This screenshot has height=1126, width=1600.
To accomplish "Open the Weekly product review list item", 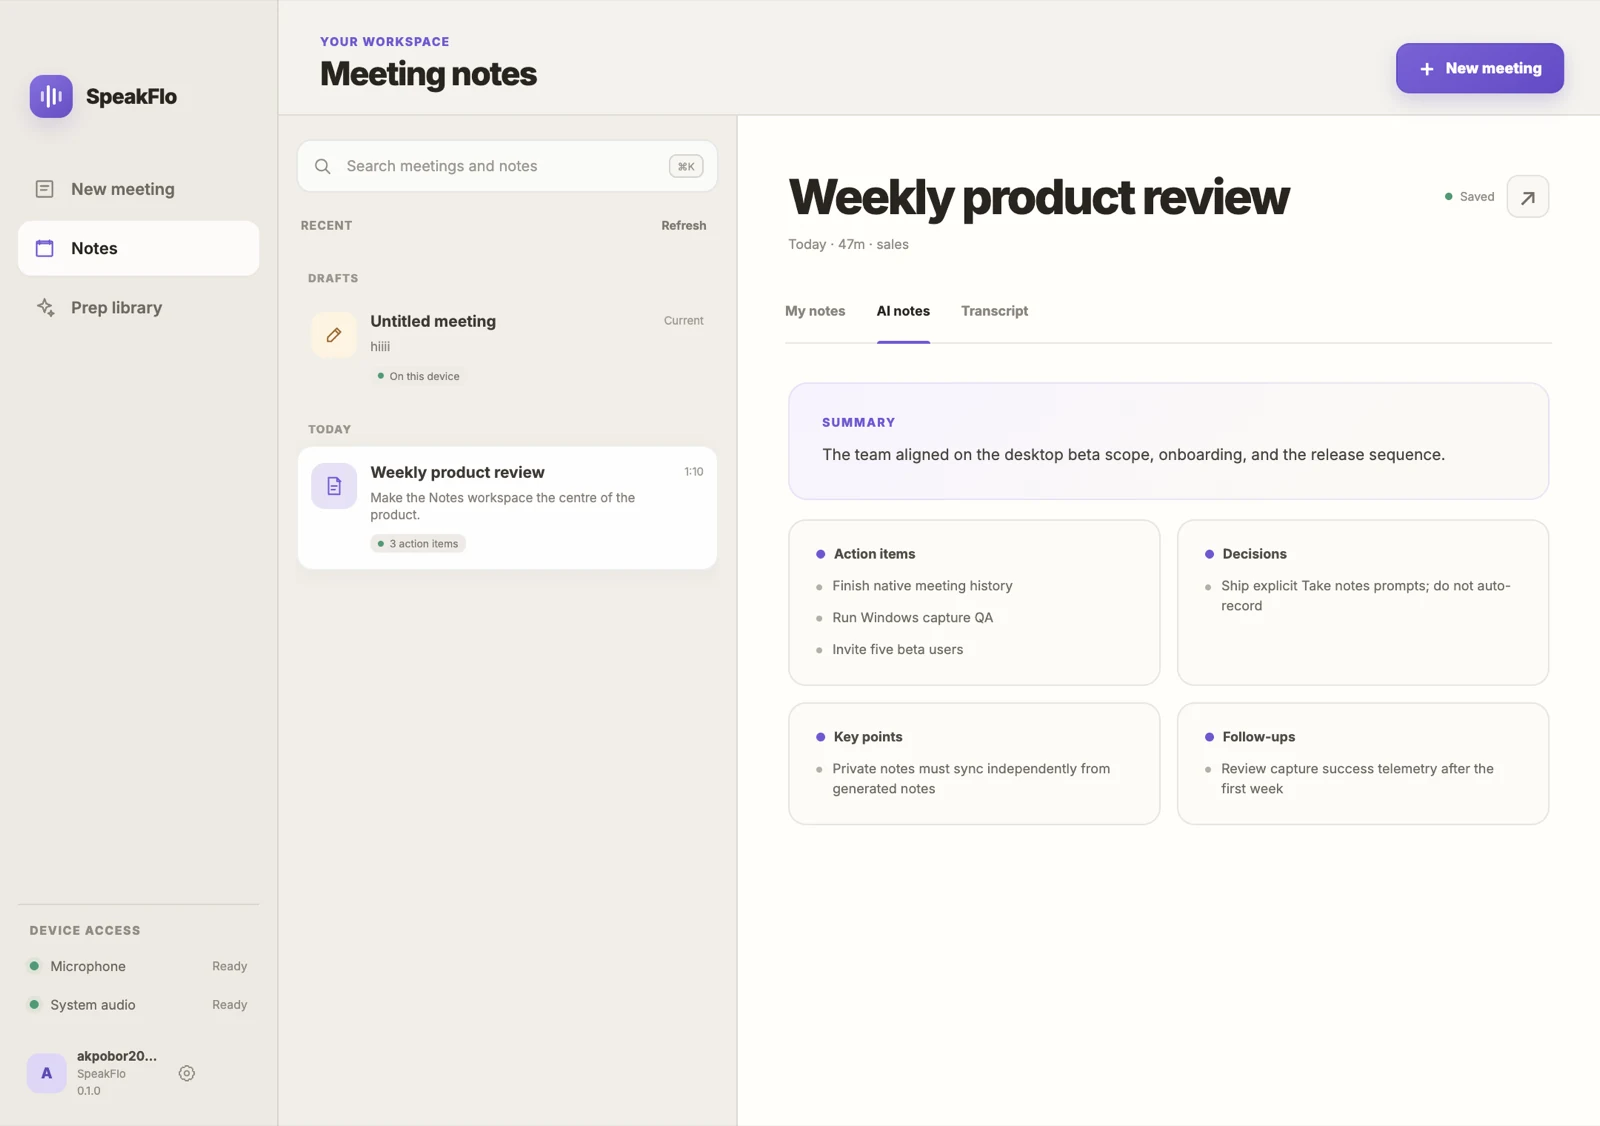I will (x=507, y=508).
